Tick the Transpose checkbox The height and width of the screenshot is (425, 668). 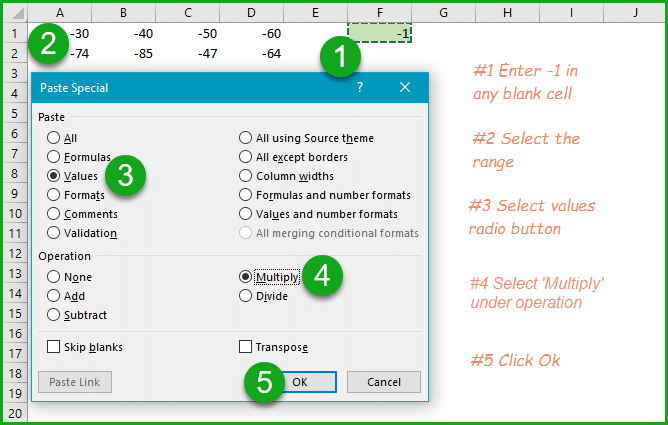(x=246, y=347)
